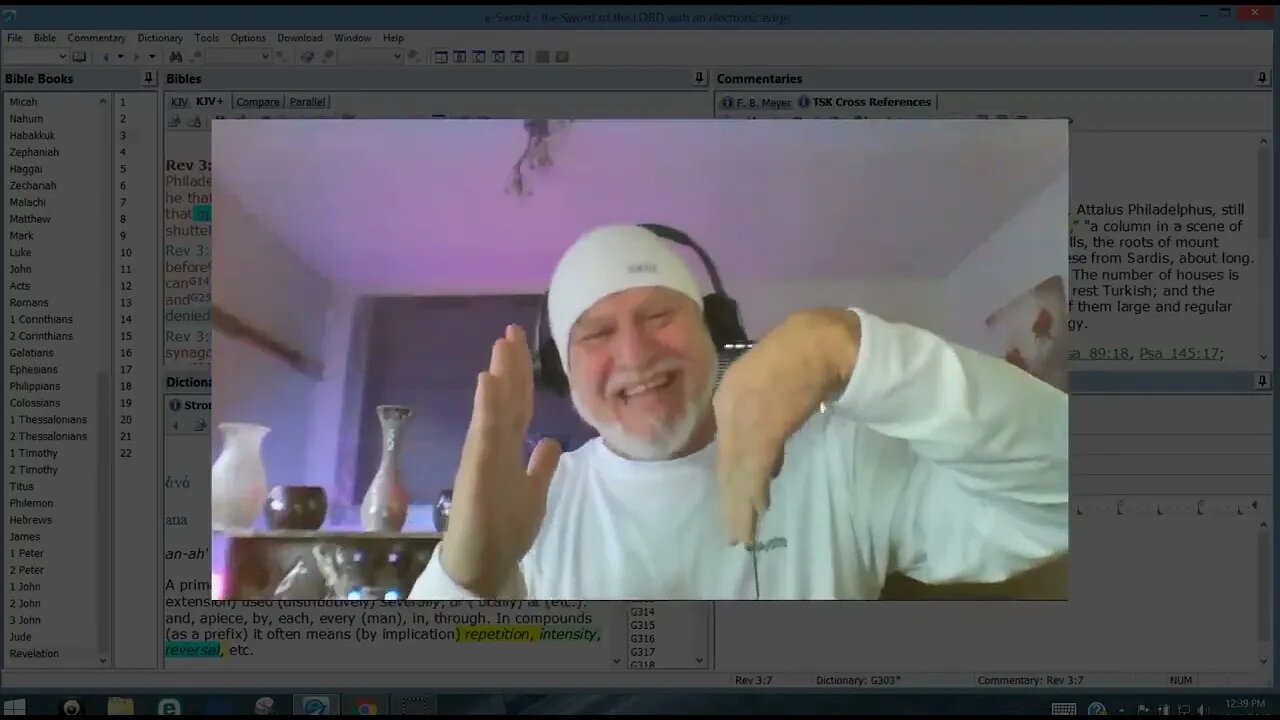The image size is (1280, 720).
Task: Pin the Commentaries panel
Action: (1262, 78)
